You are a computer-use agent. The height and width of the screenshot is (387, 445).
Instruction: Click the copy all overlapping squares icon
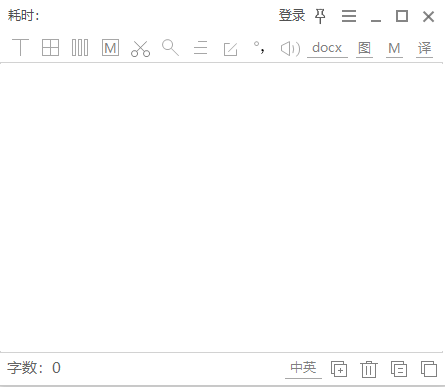429,369
